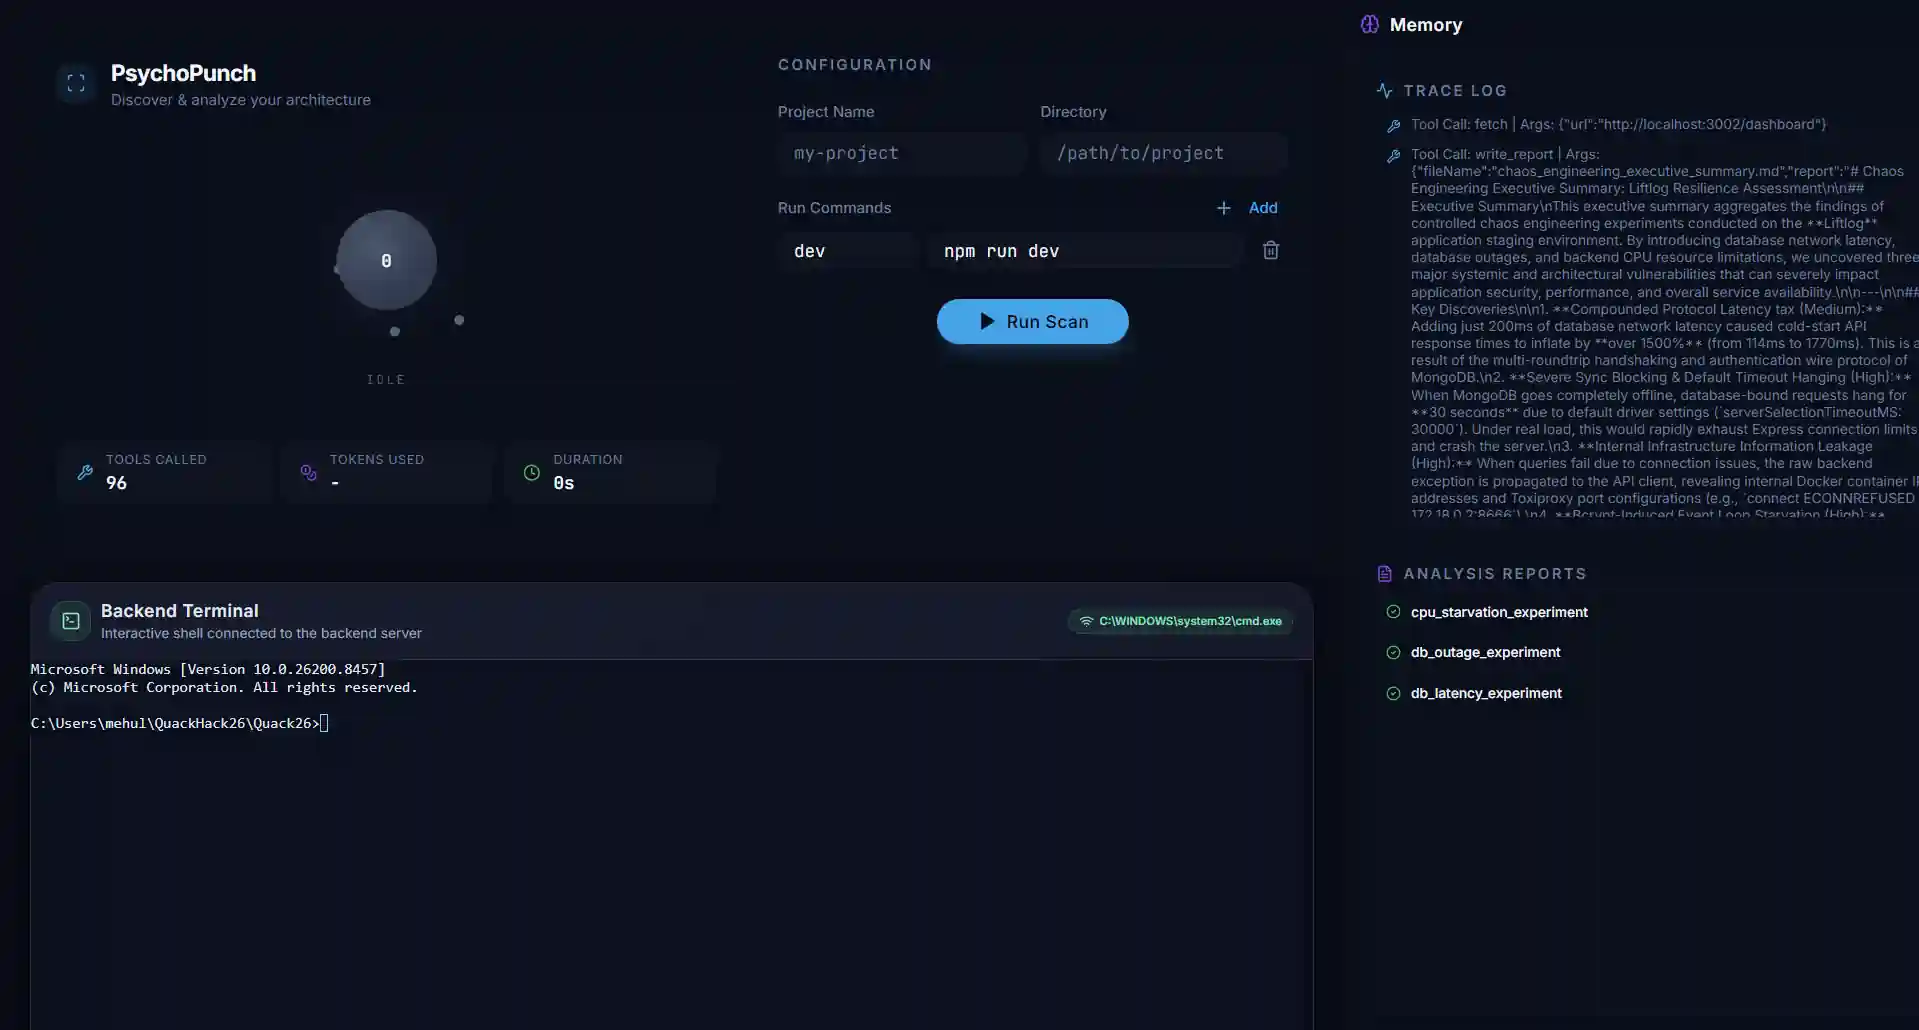Image resolution: width=1919 pixels, height=1030 pixels.
Task: Click the check icon for db_latency_experiment
Action: [1393, 693]
